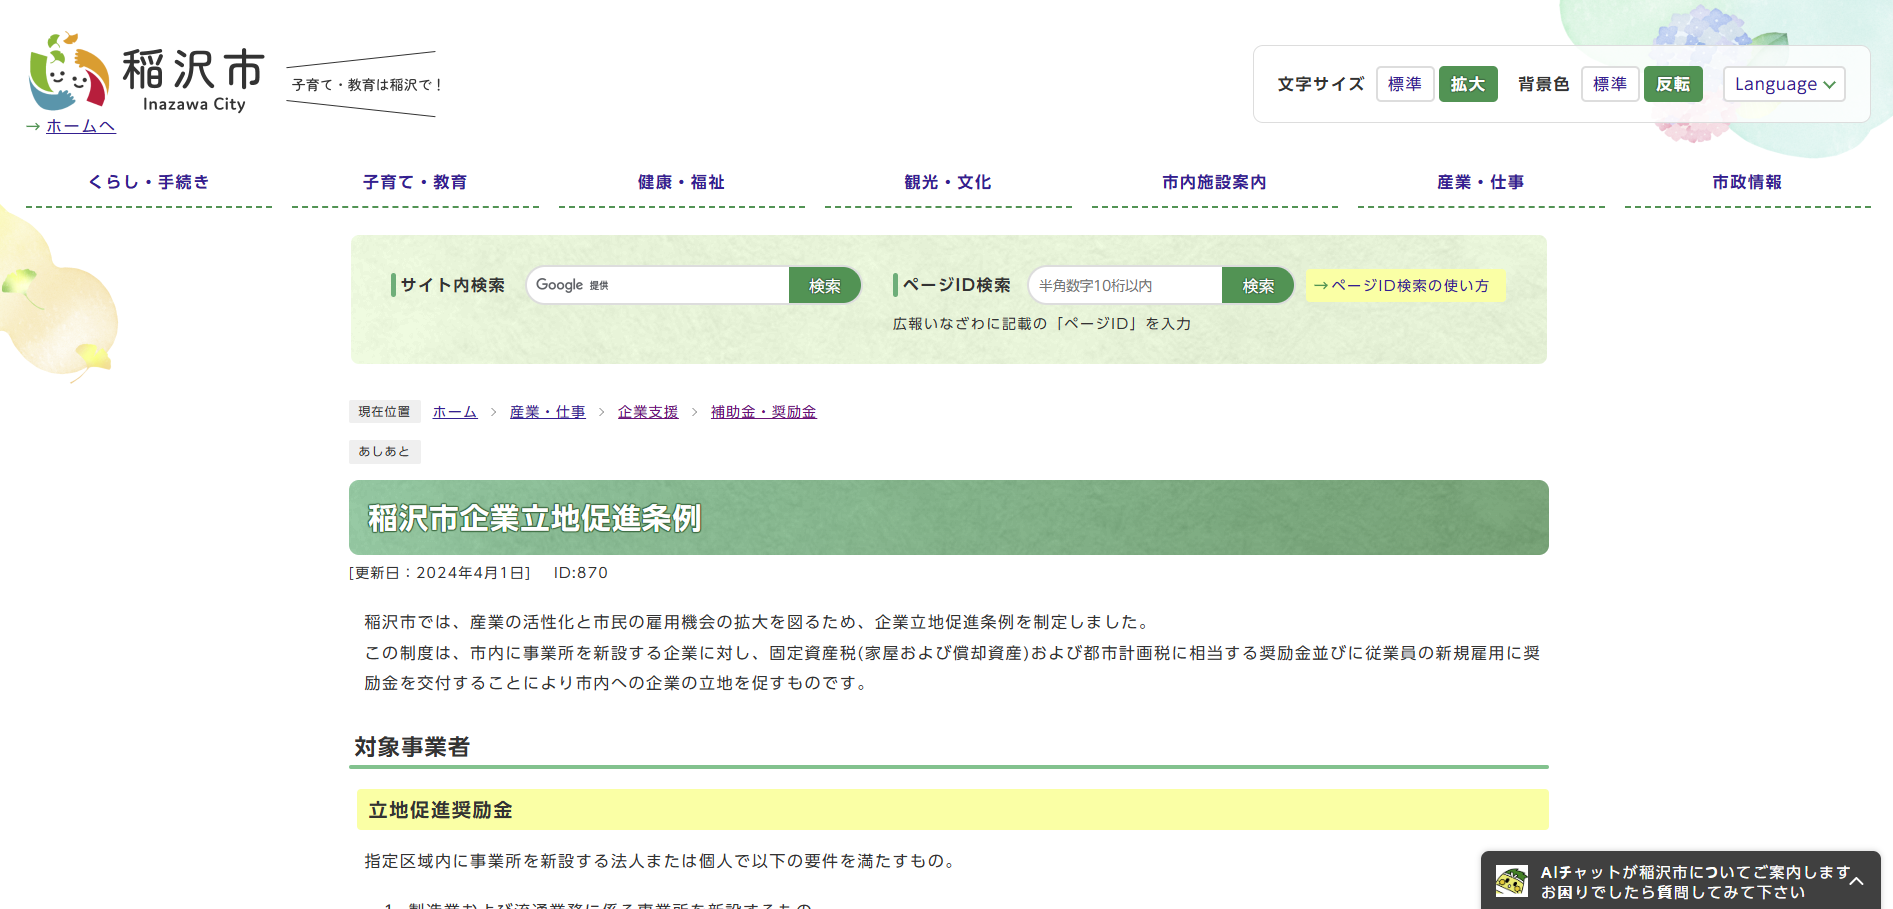Go to 産業・仕事 in the breadcrumb

[547, 412]
